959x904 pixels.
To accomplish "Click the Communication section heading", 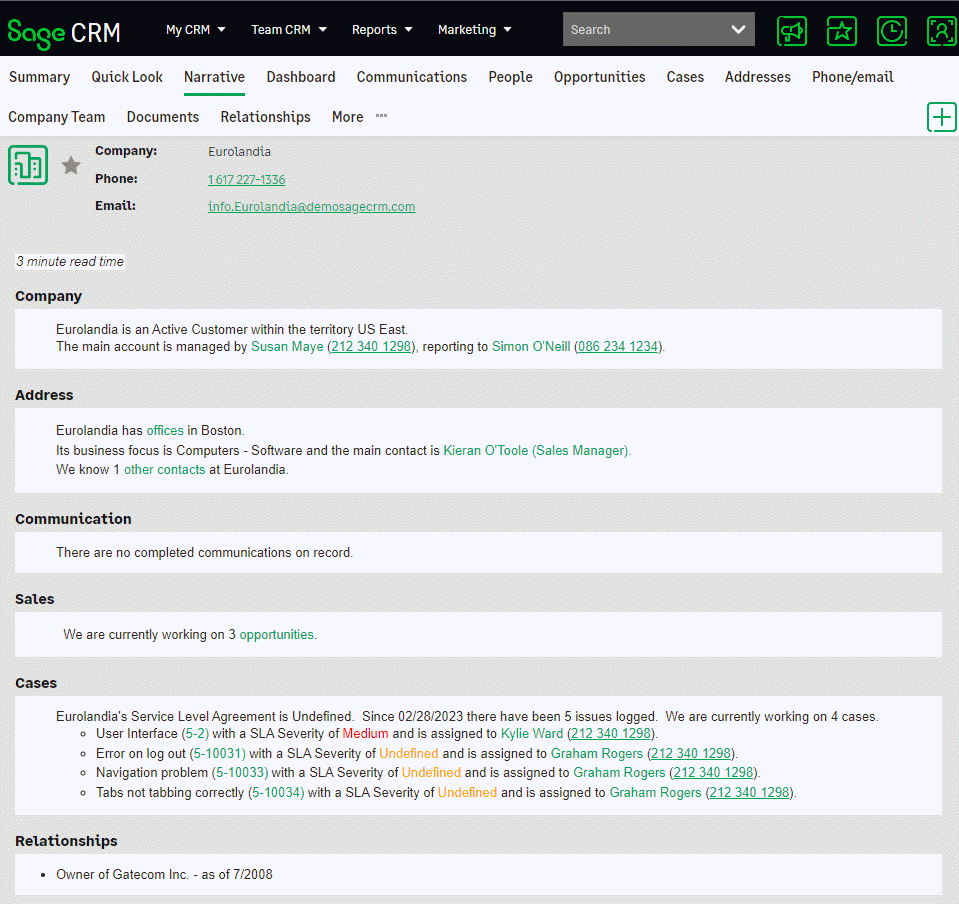I will pos(73,519).
